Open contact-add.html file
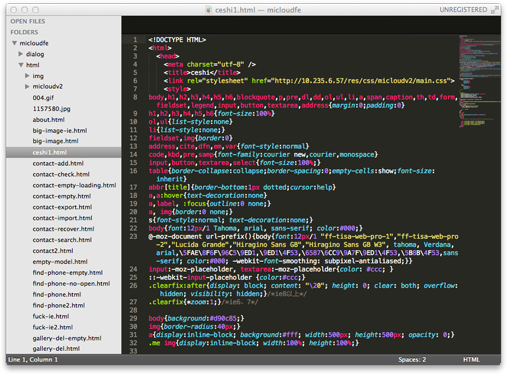507x374 pixels. [58, 163]
